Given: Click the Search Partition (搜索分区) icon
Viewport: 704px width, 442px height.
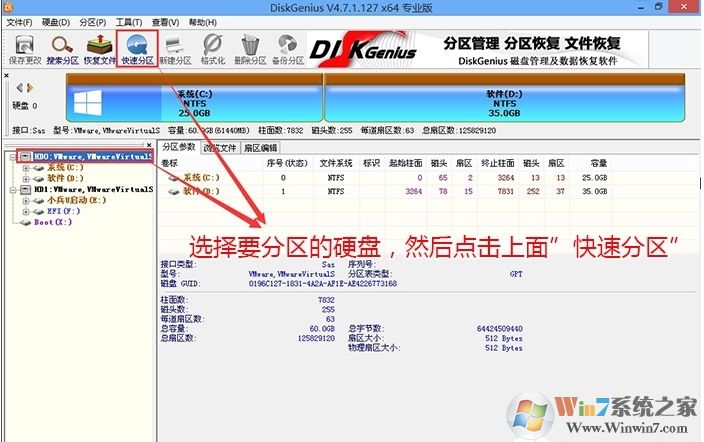Looking at the screenshot, I should [x=62, y=49].
